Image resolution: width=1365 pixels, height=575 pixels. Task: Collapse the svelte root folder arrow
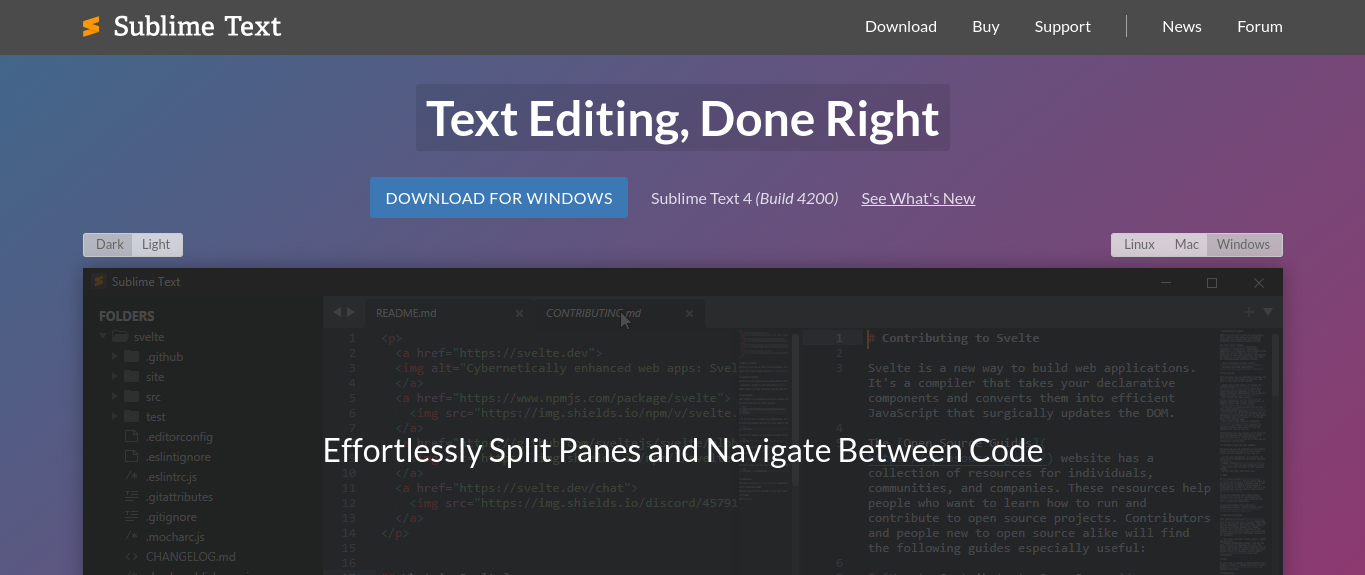coord(102,337)
